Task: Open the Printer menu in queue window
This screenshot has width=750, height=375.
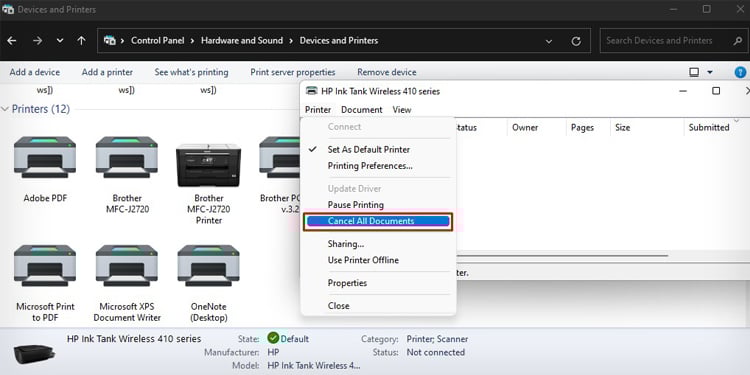Action: (x=318, y=110)
